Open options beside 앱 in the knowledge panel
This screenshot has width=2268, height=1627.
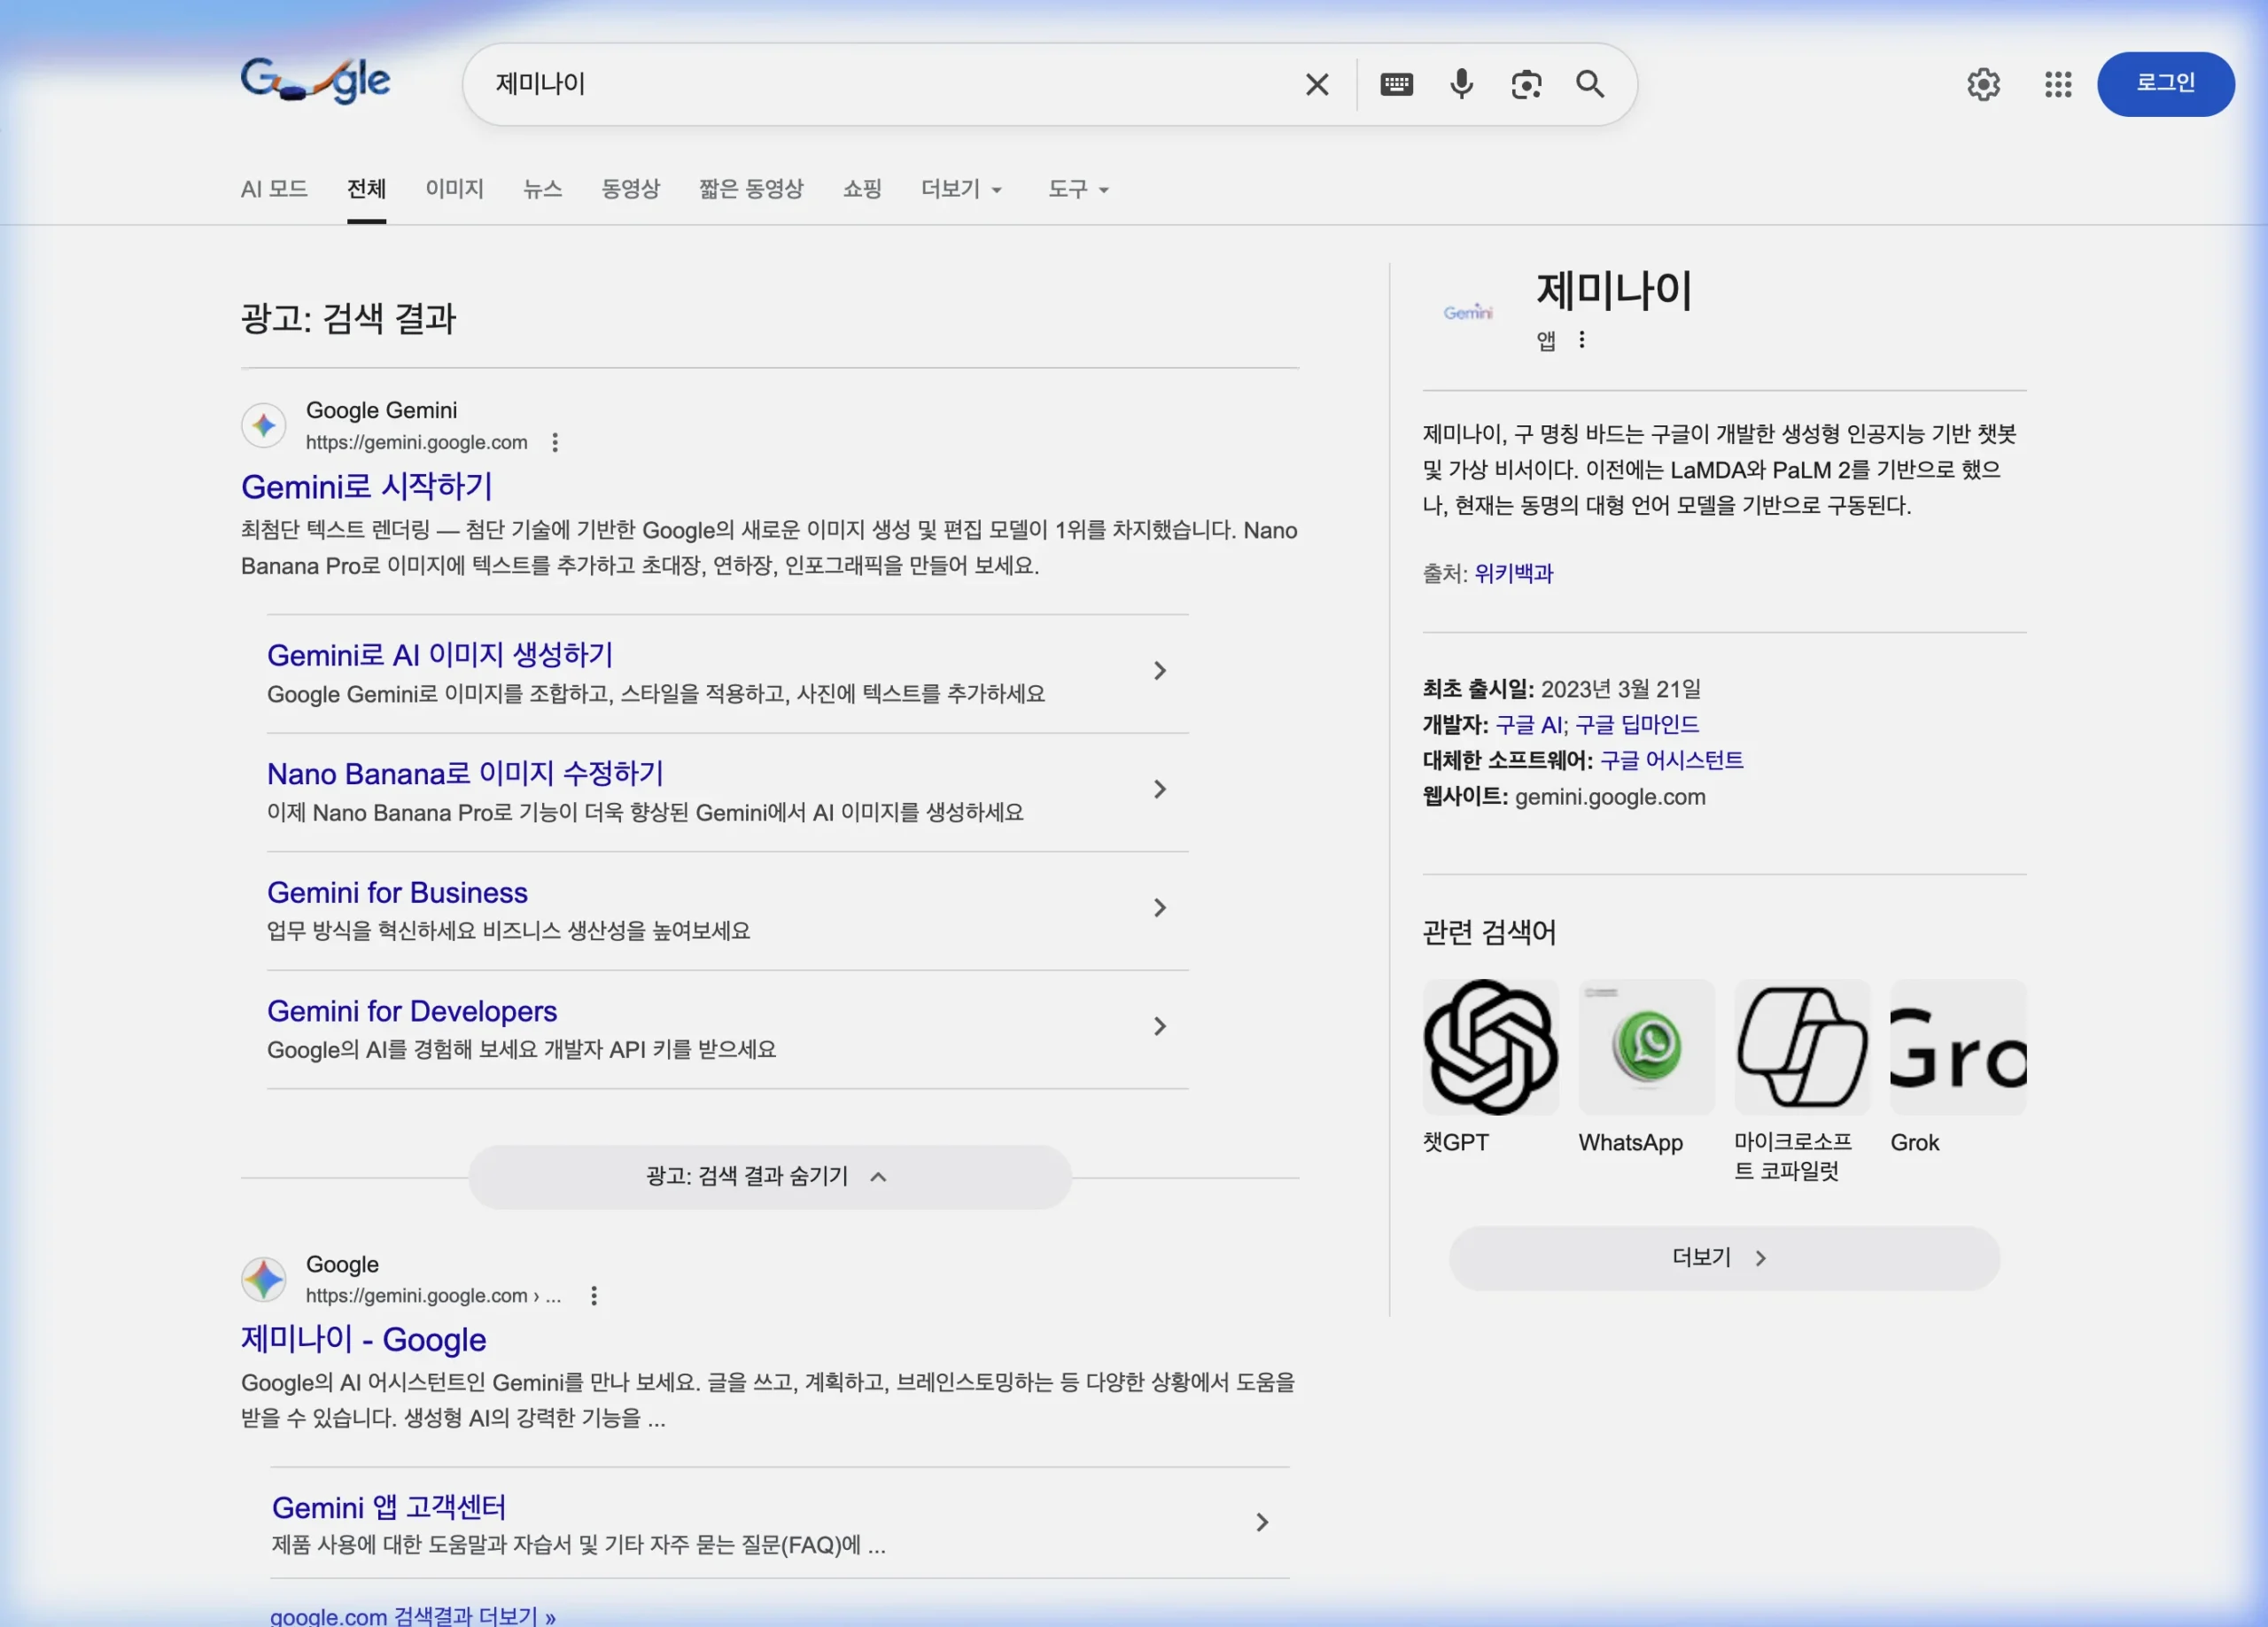(x=1582, y=340)
